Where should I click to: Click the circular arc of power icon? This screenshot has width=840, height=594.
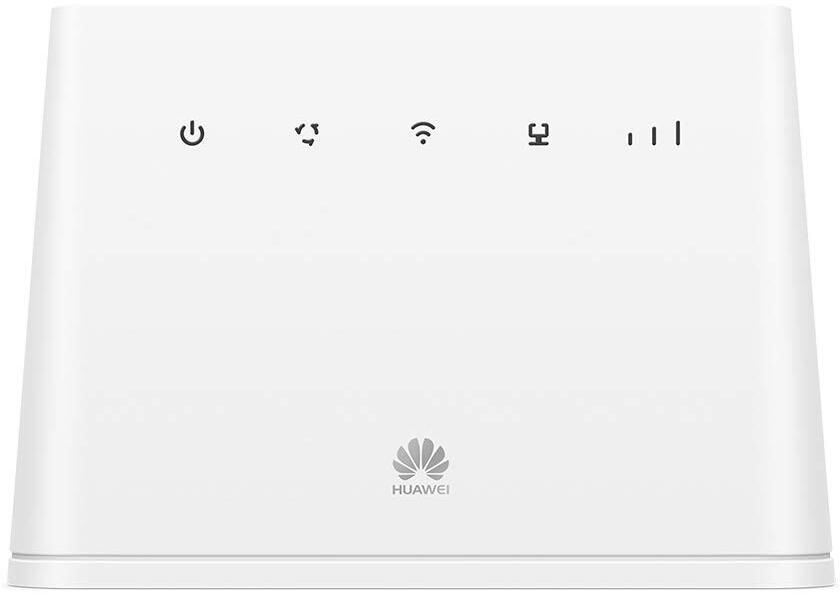192,136
